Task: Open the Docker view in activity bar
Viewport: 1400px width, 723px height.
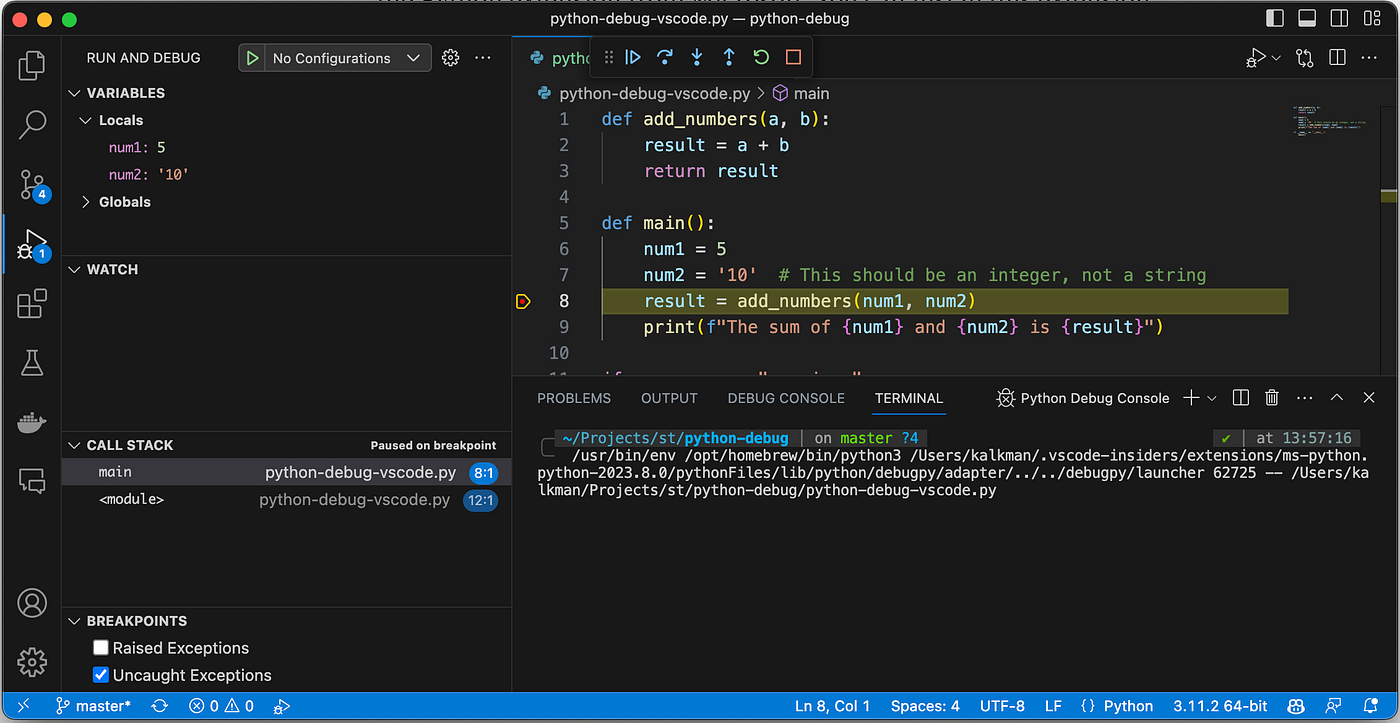Action: (32, 423)
